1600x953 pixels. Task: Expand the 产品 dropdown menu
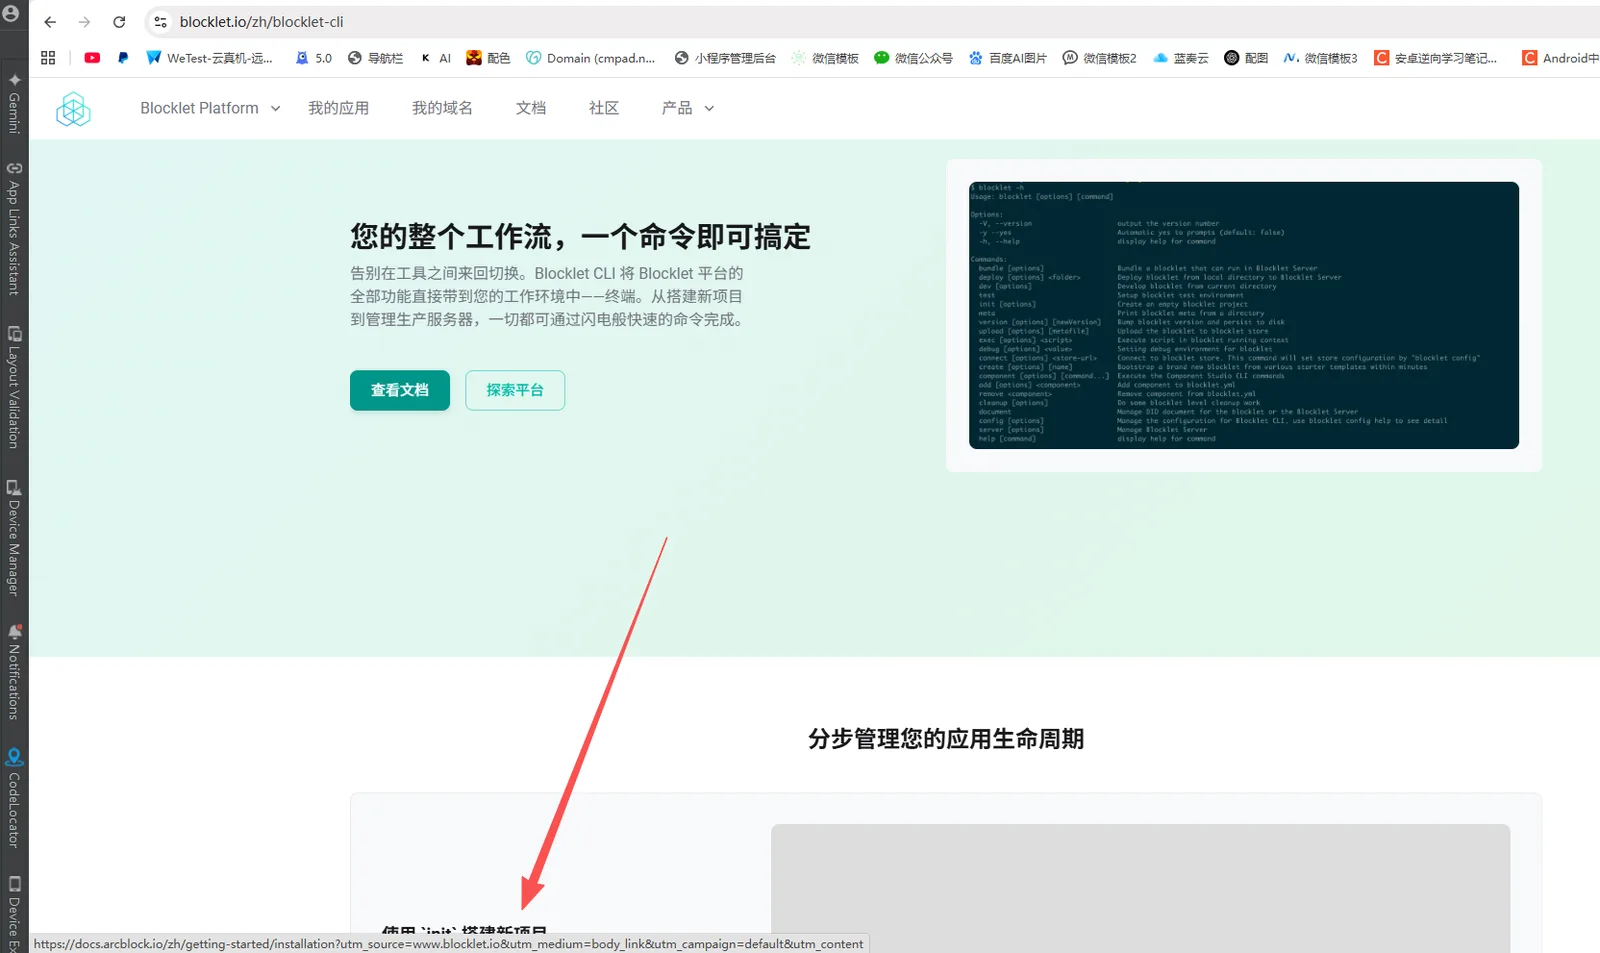pos(688,108)
